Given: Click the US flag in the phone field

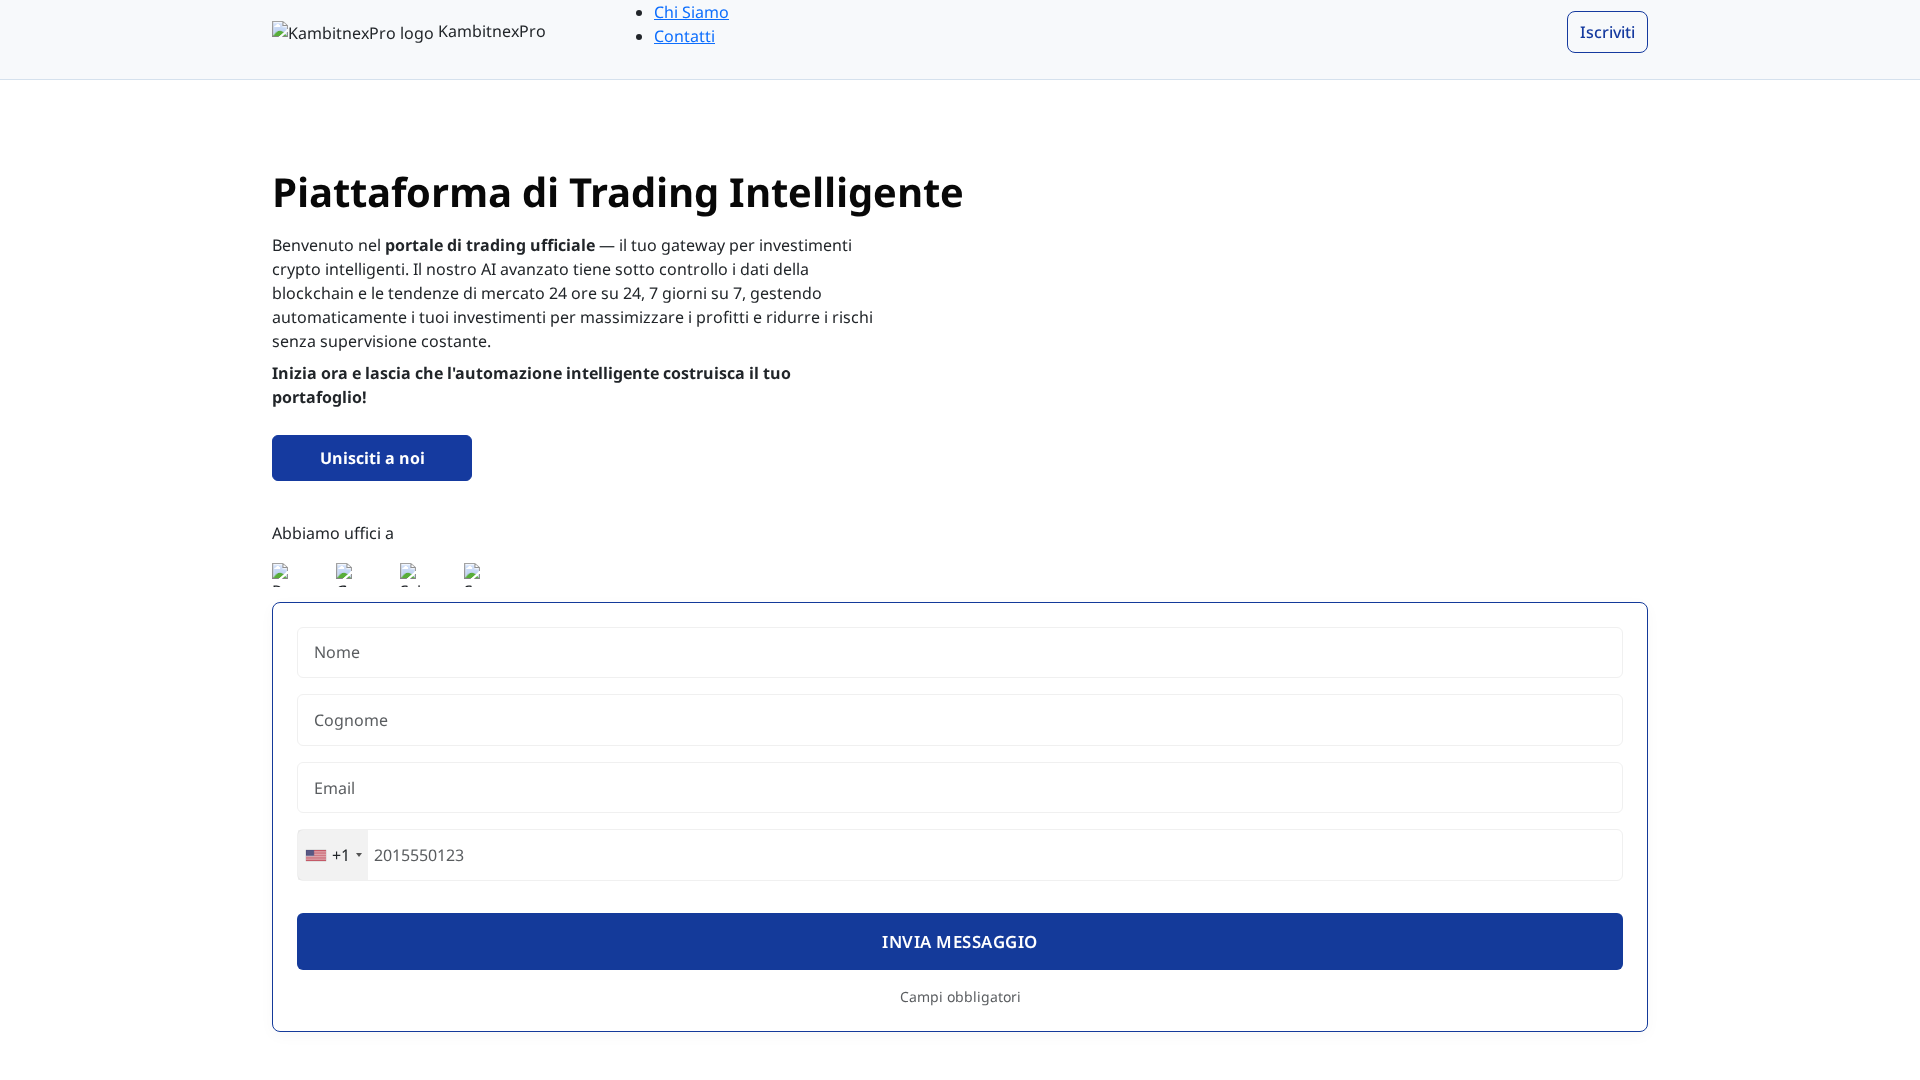Looking at the screenshot, I should tap(315, 855).
